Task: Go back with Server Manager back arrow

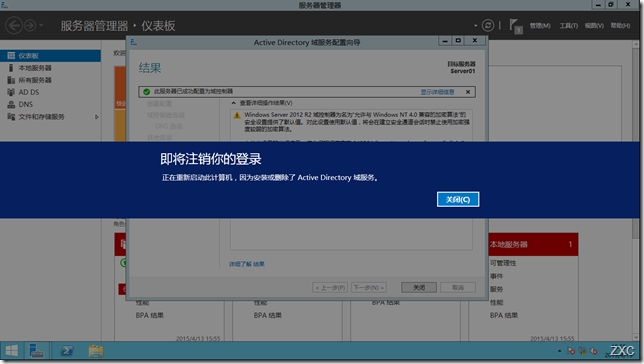Action: point(14,25)
